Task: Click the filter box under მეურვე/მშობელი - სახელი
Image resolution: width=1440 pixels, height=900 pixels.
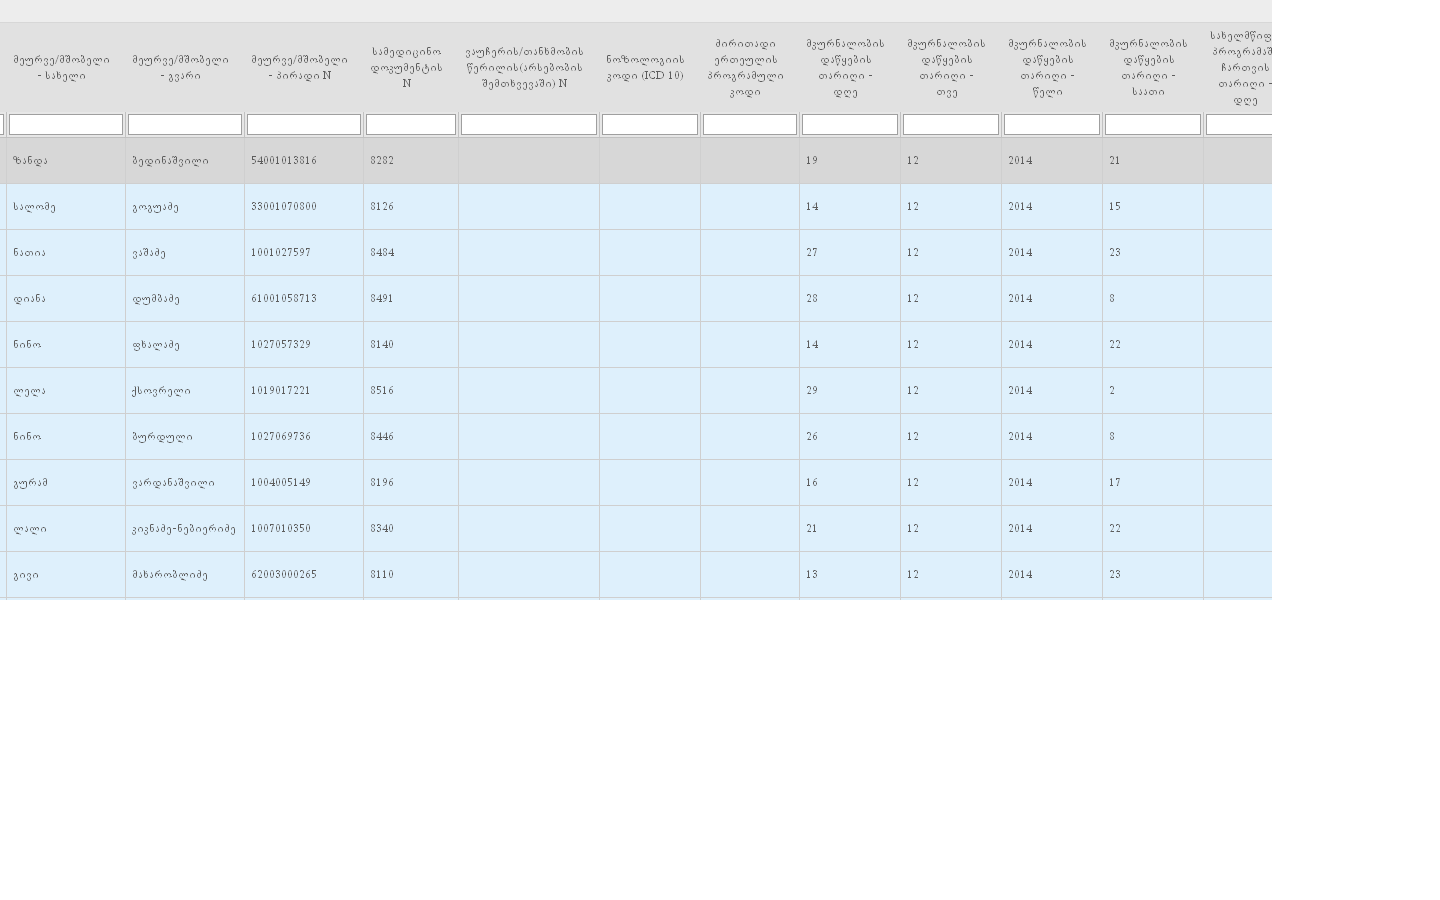Action: click(x=66, y=124)
